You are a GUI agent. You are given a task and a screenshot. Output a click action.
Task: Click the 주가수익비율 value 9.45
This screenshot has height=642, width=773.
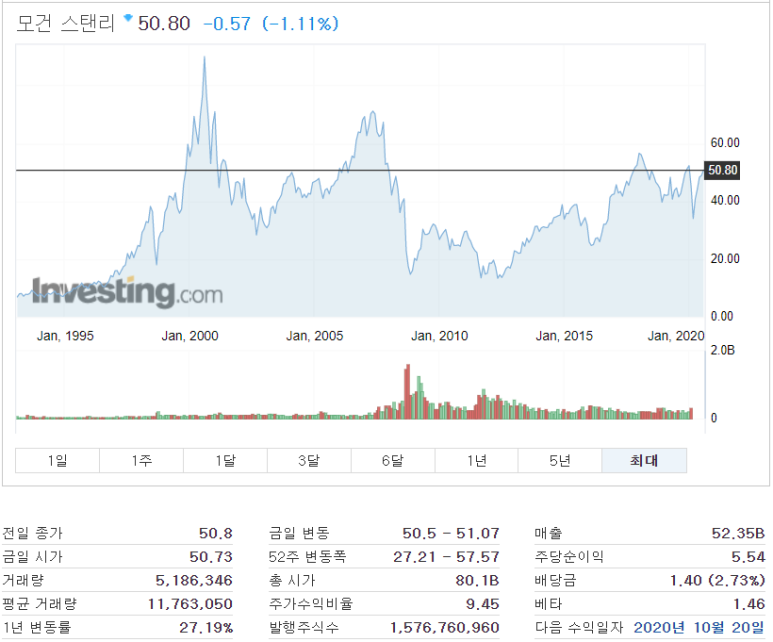click(483, 604)
